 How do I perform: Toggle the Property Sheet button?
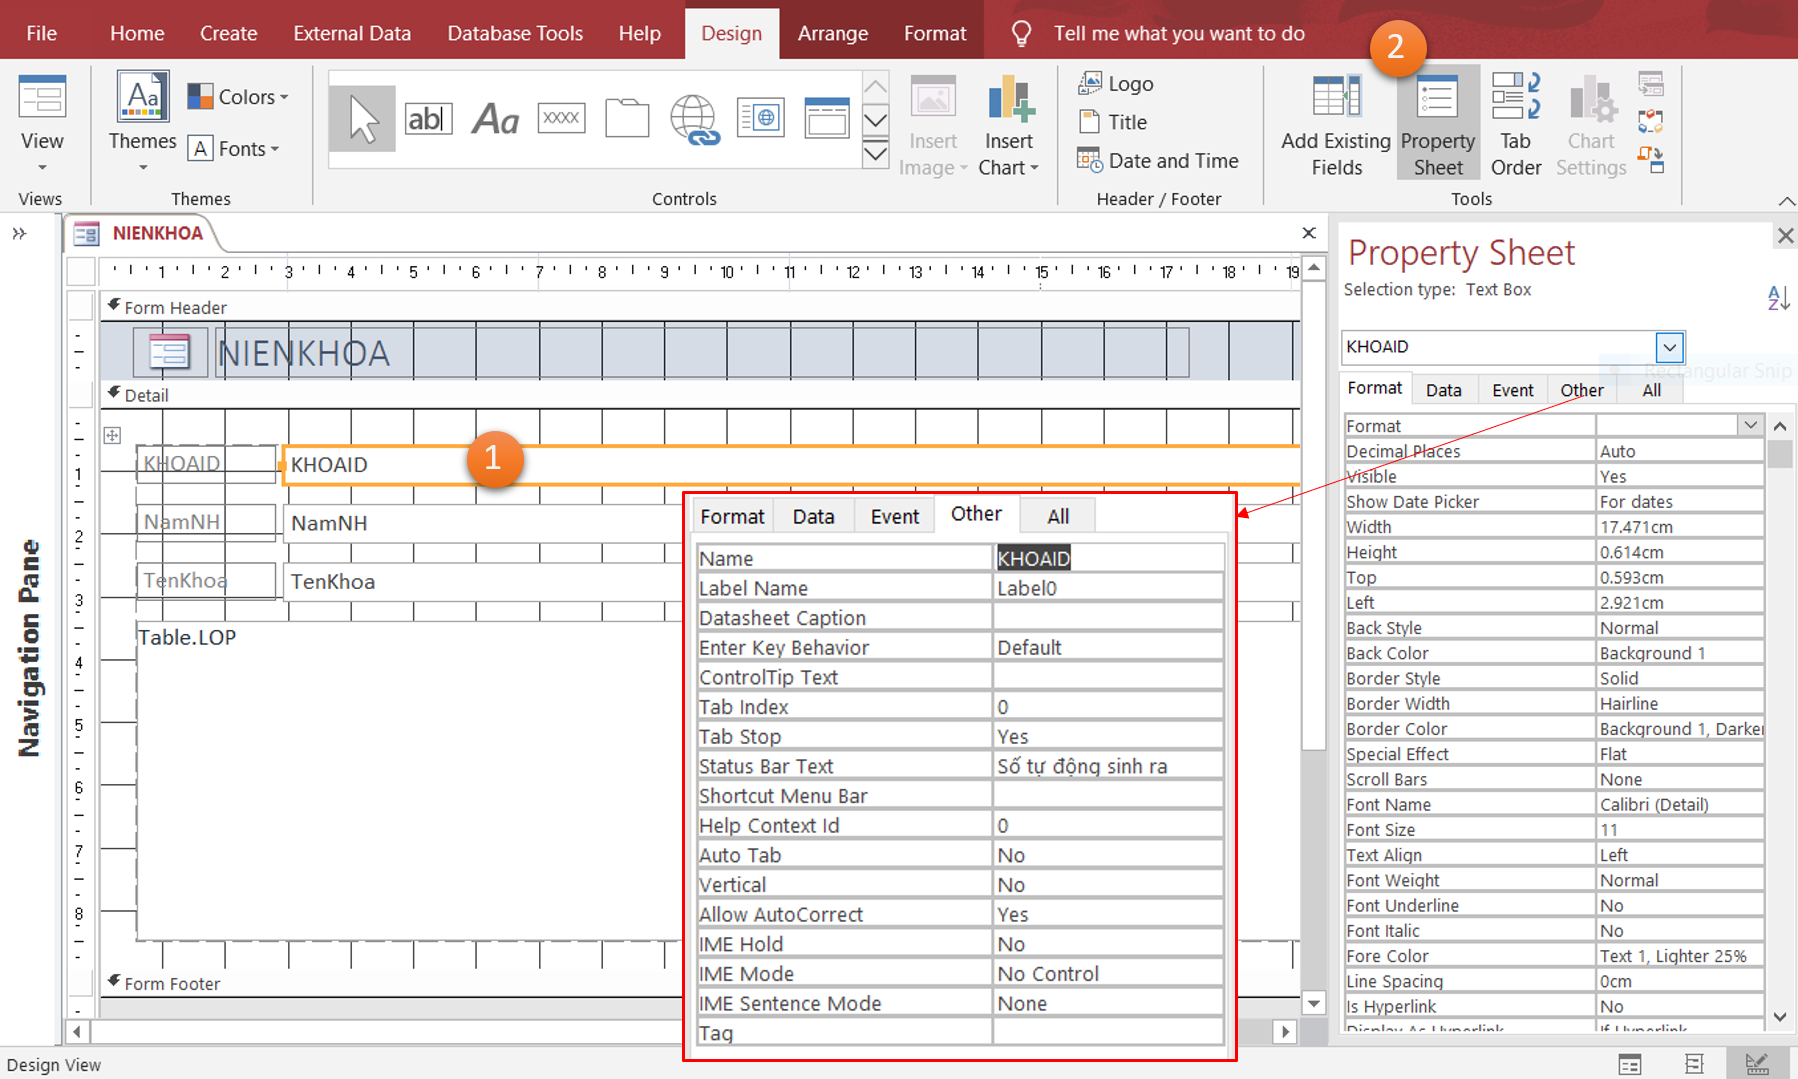[1437, 125]
